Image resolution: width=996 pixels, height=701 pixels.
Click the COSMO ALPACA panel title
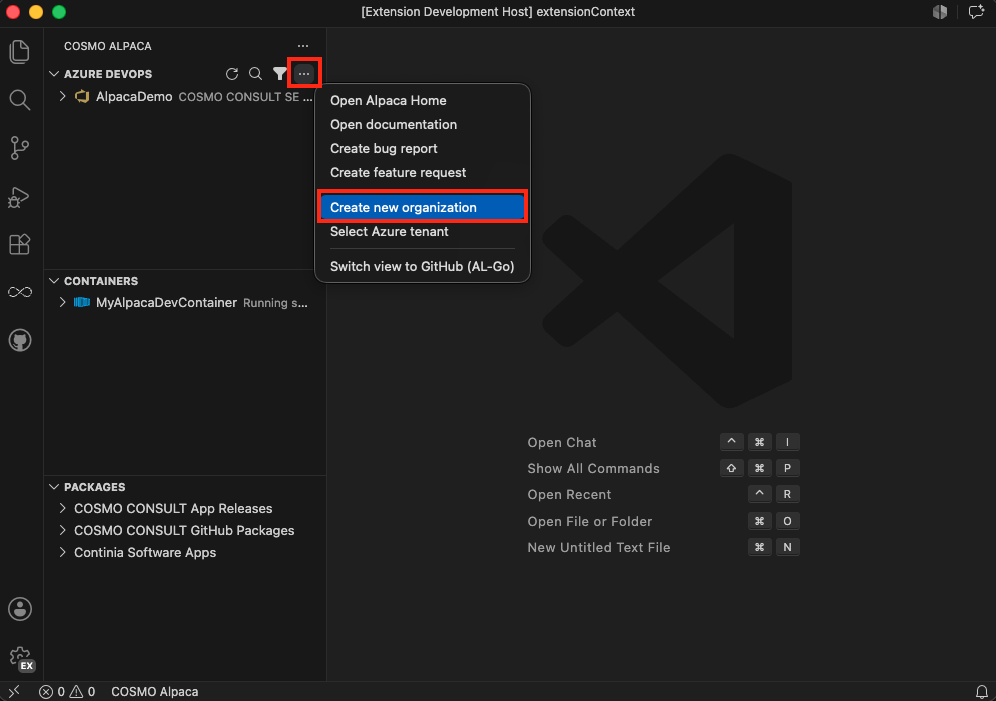click(107, 46)
